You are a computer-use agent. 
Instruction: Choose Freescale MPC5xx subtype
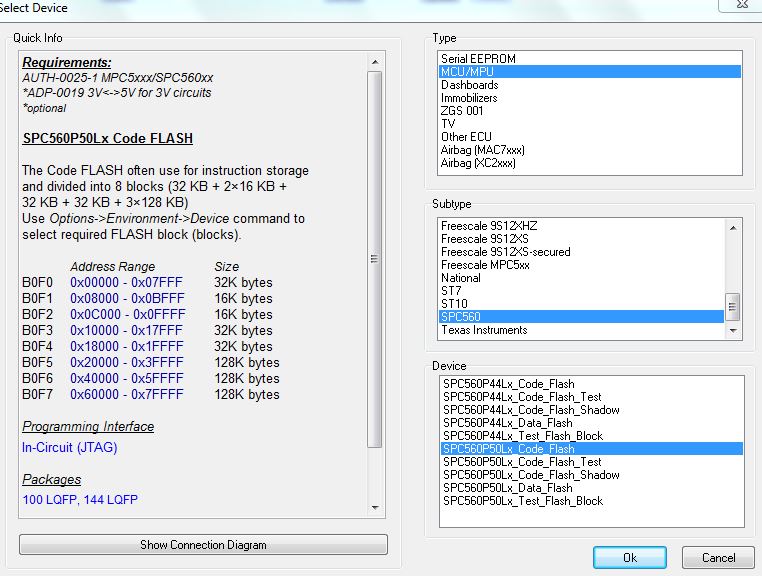581,265
